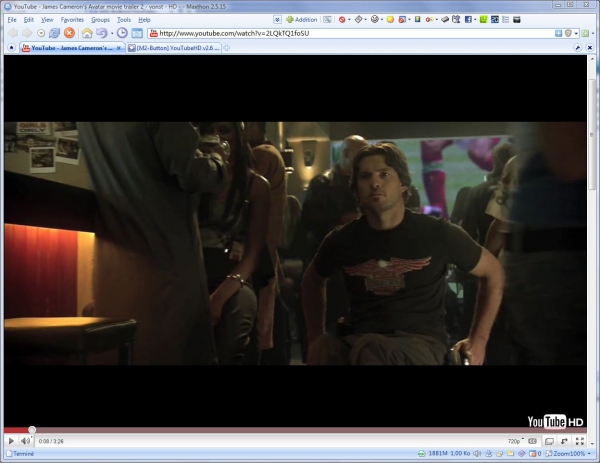Click the Addition plugin button

click(x=302, y=20)
